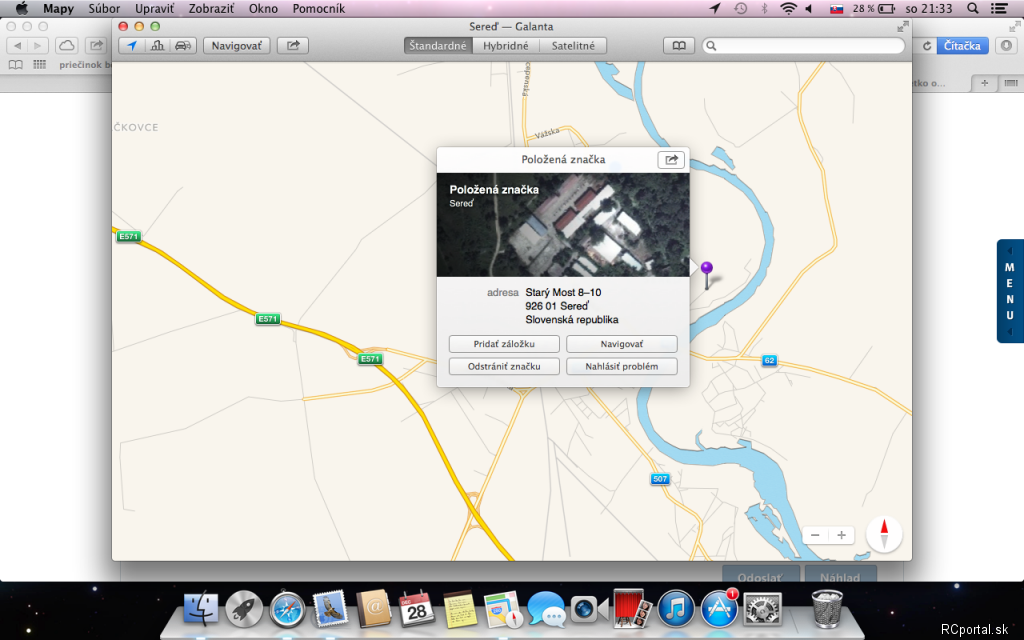
Task: Open Trash in the Dock
Action: pos(826,609)
